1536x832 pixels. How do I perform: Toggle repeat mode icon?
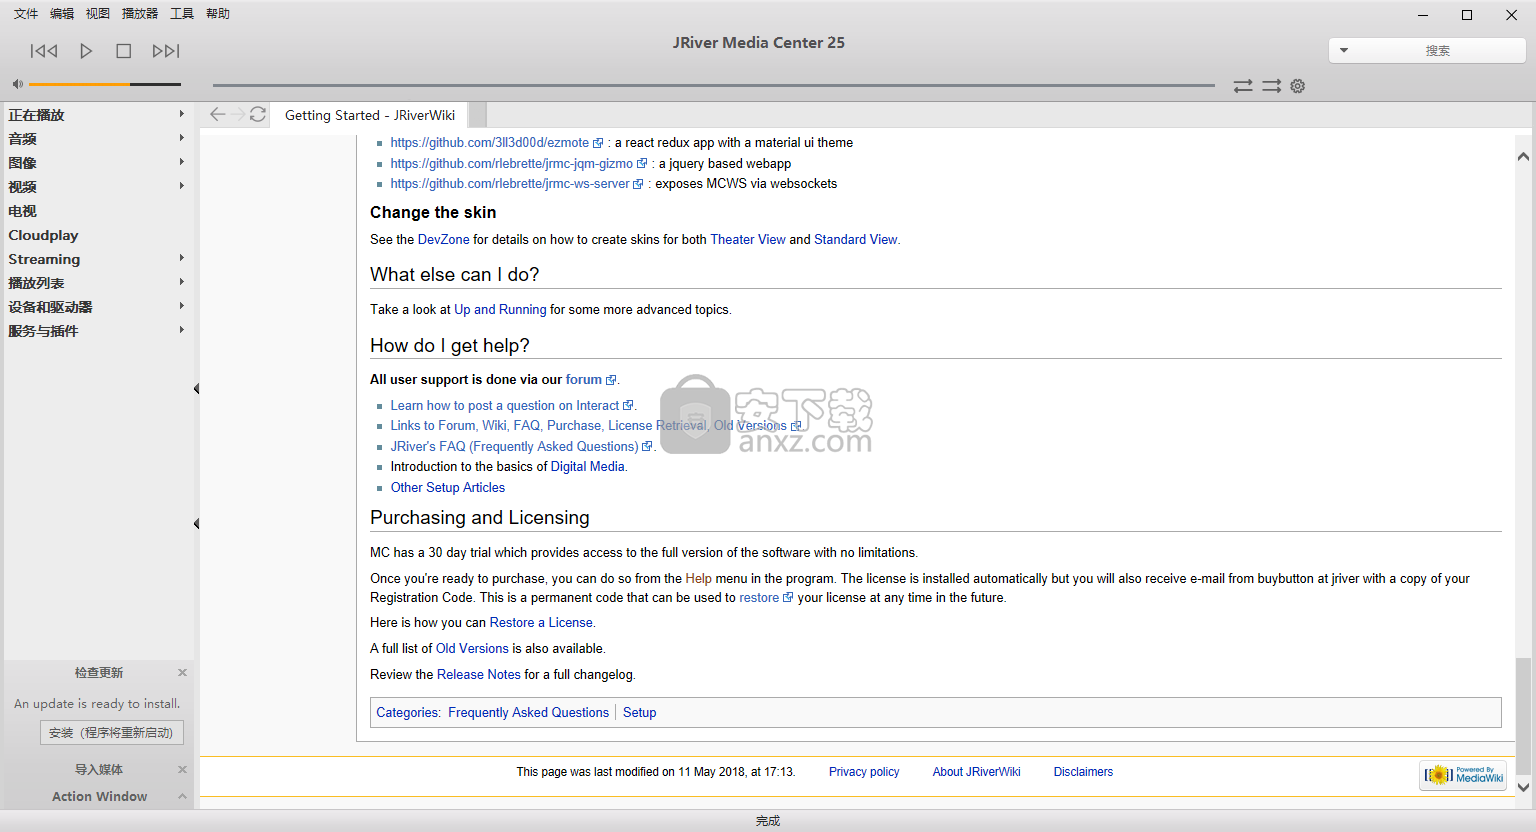point(1243,86)
